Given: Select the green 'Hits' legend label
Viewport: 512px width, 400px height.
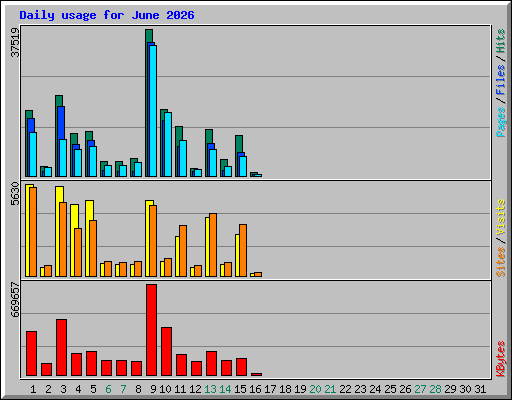Looking at the screenshot, I should click(x=501, y=41).
